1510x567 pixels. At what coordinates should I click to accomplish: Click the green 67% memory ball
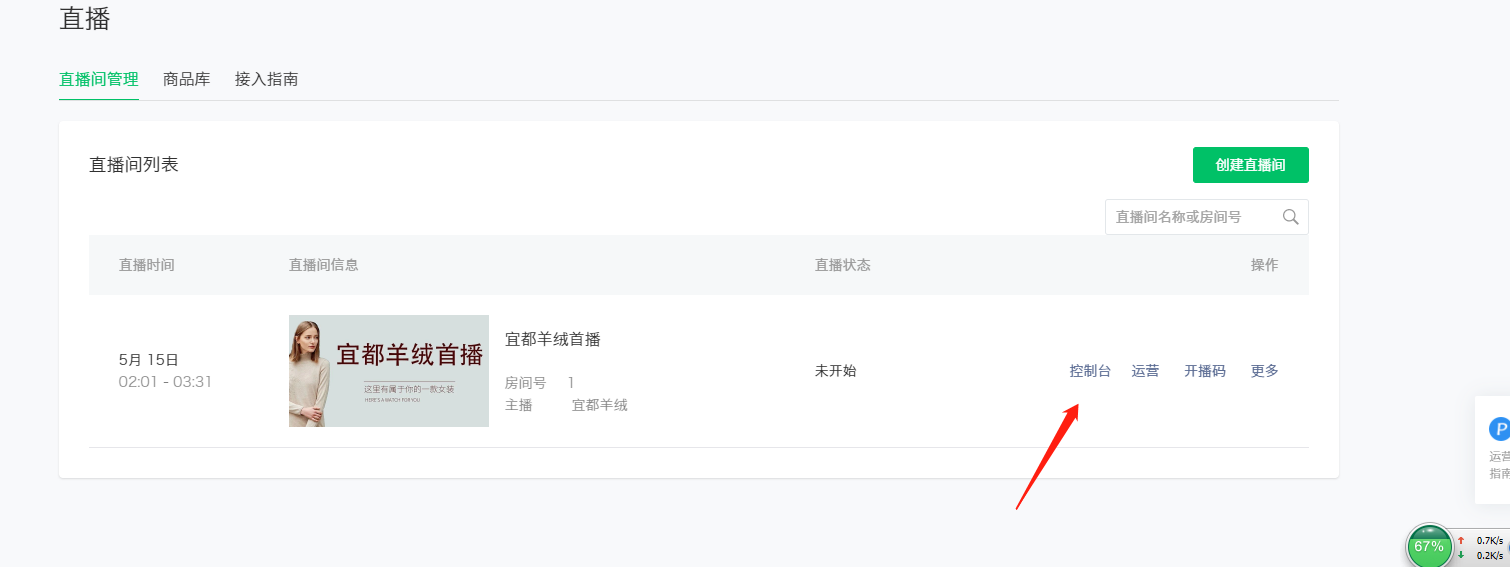tap(1428, 546)
